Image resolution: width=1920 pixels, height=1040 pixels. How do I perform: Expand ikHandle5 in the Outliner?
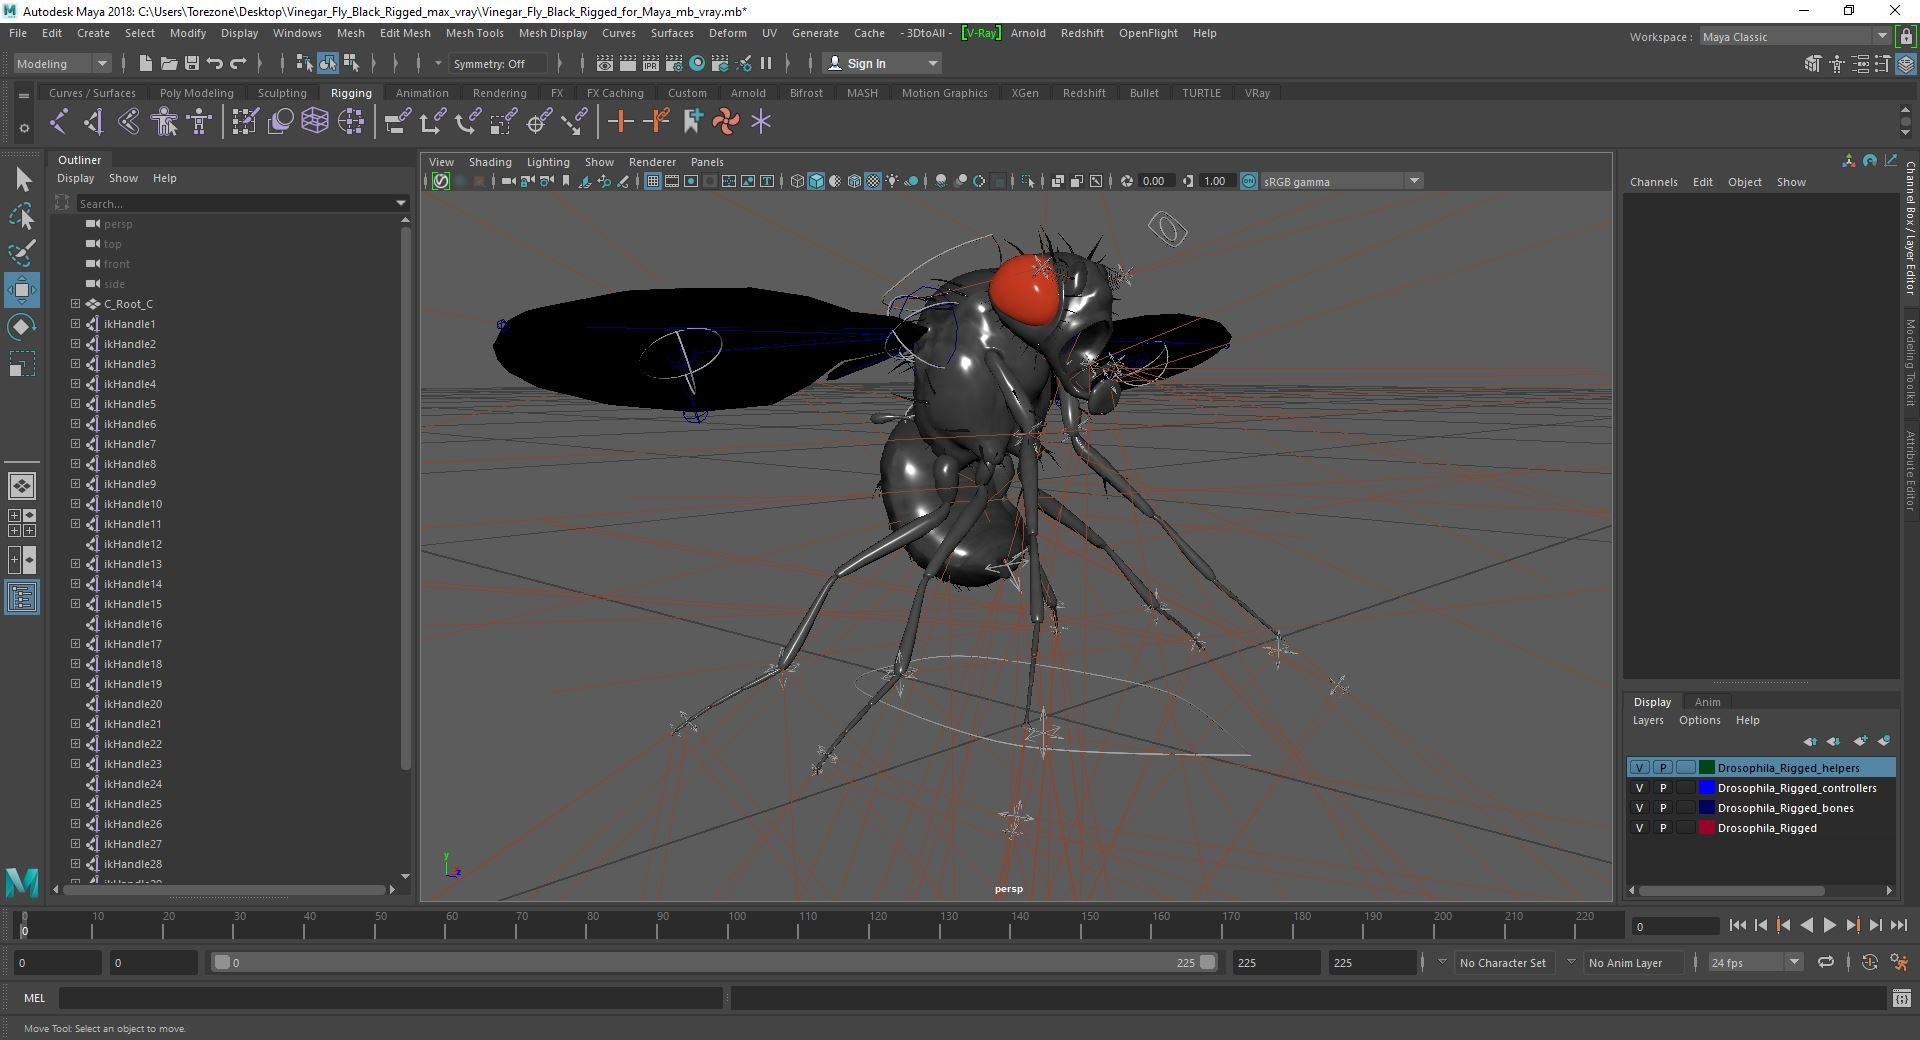75,404
